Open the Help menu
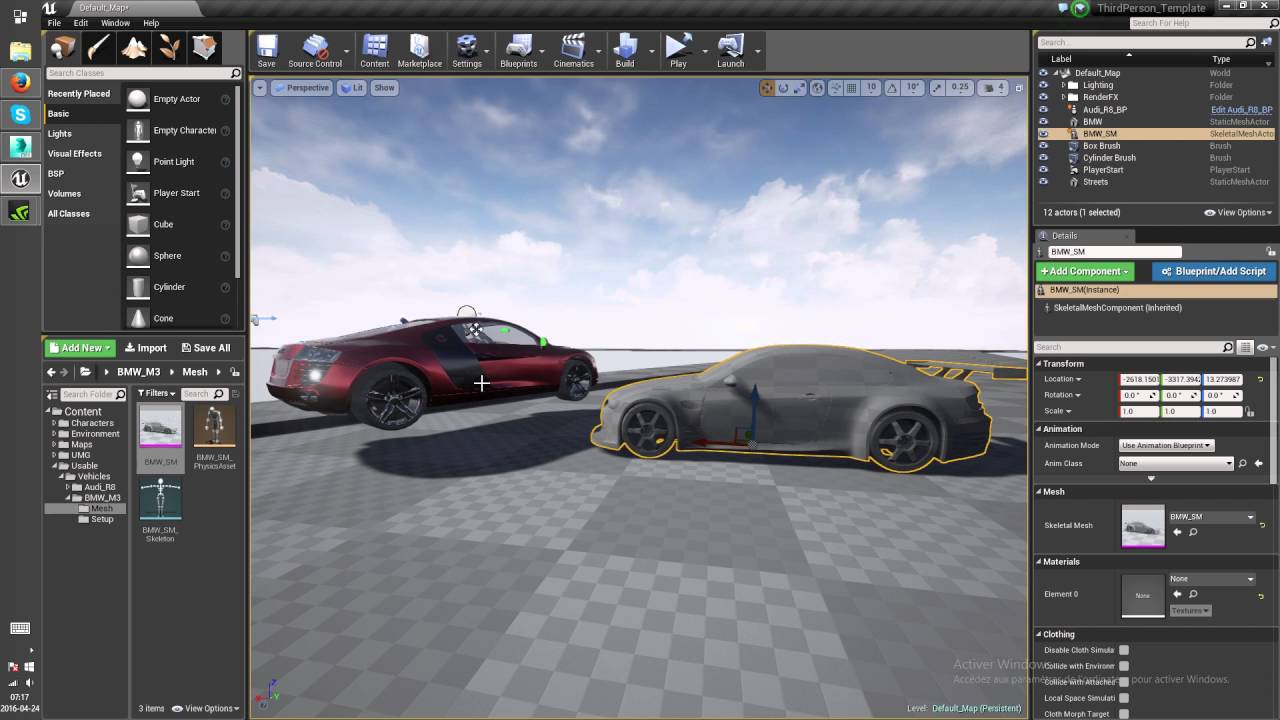The width and height of the screenshot is (1280, 720). pos(151,23)
